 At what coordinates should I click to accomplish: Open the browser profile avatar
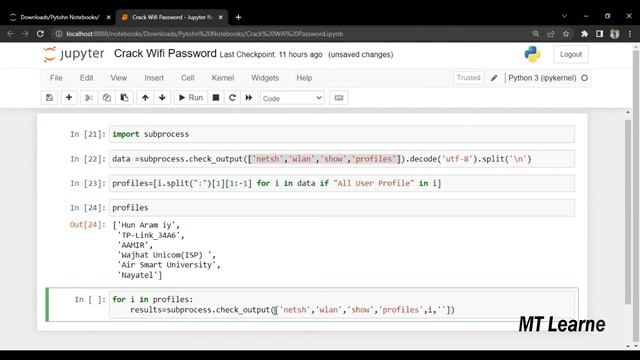coord(615,34)
